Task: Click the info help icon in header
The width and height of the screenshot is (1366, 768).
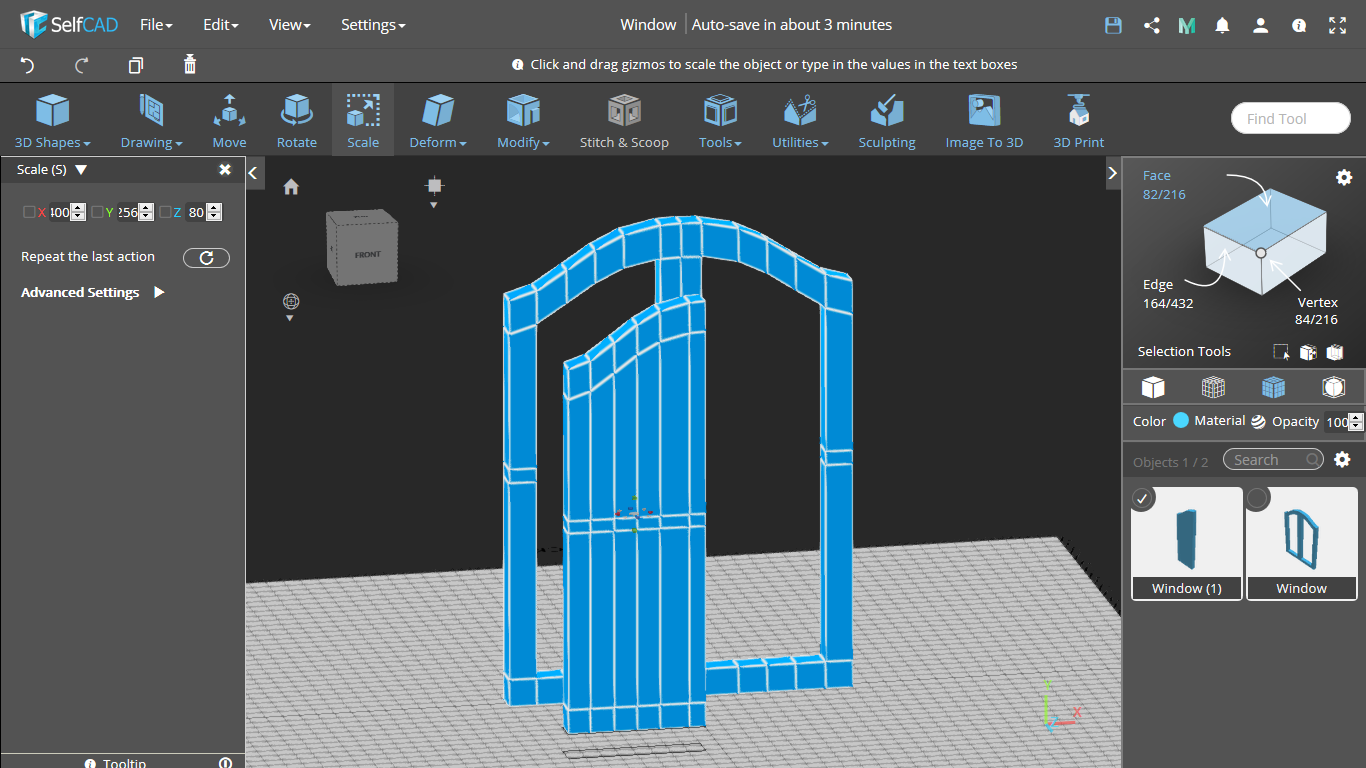Action: [1299, 26]
